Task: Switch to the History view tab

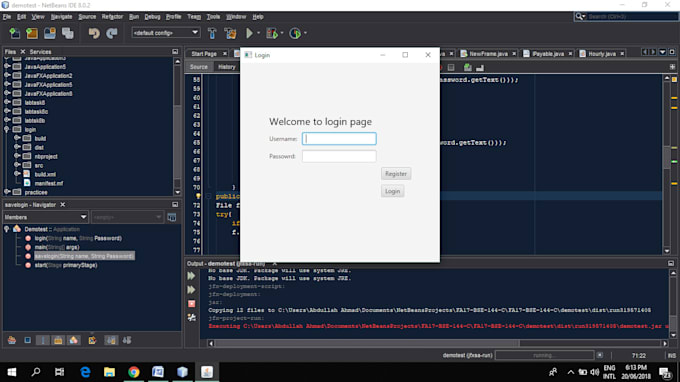Action: pos(226,67)
